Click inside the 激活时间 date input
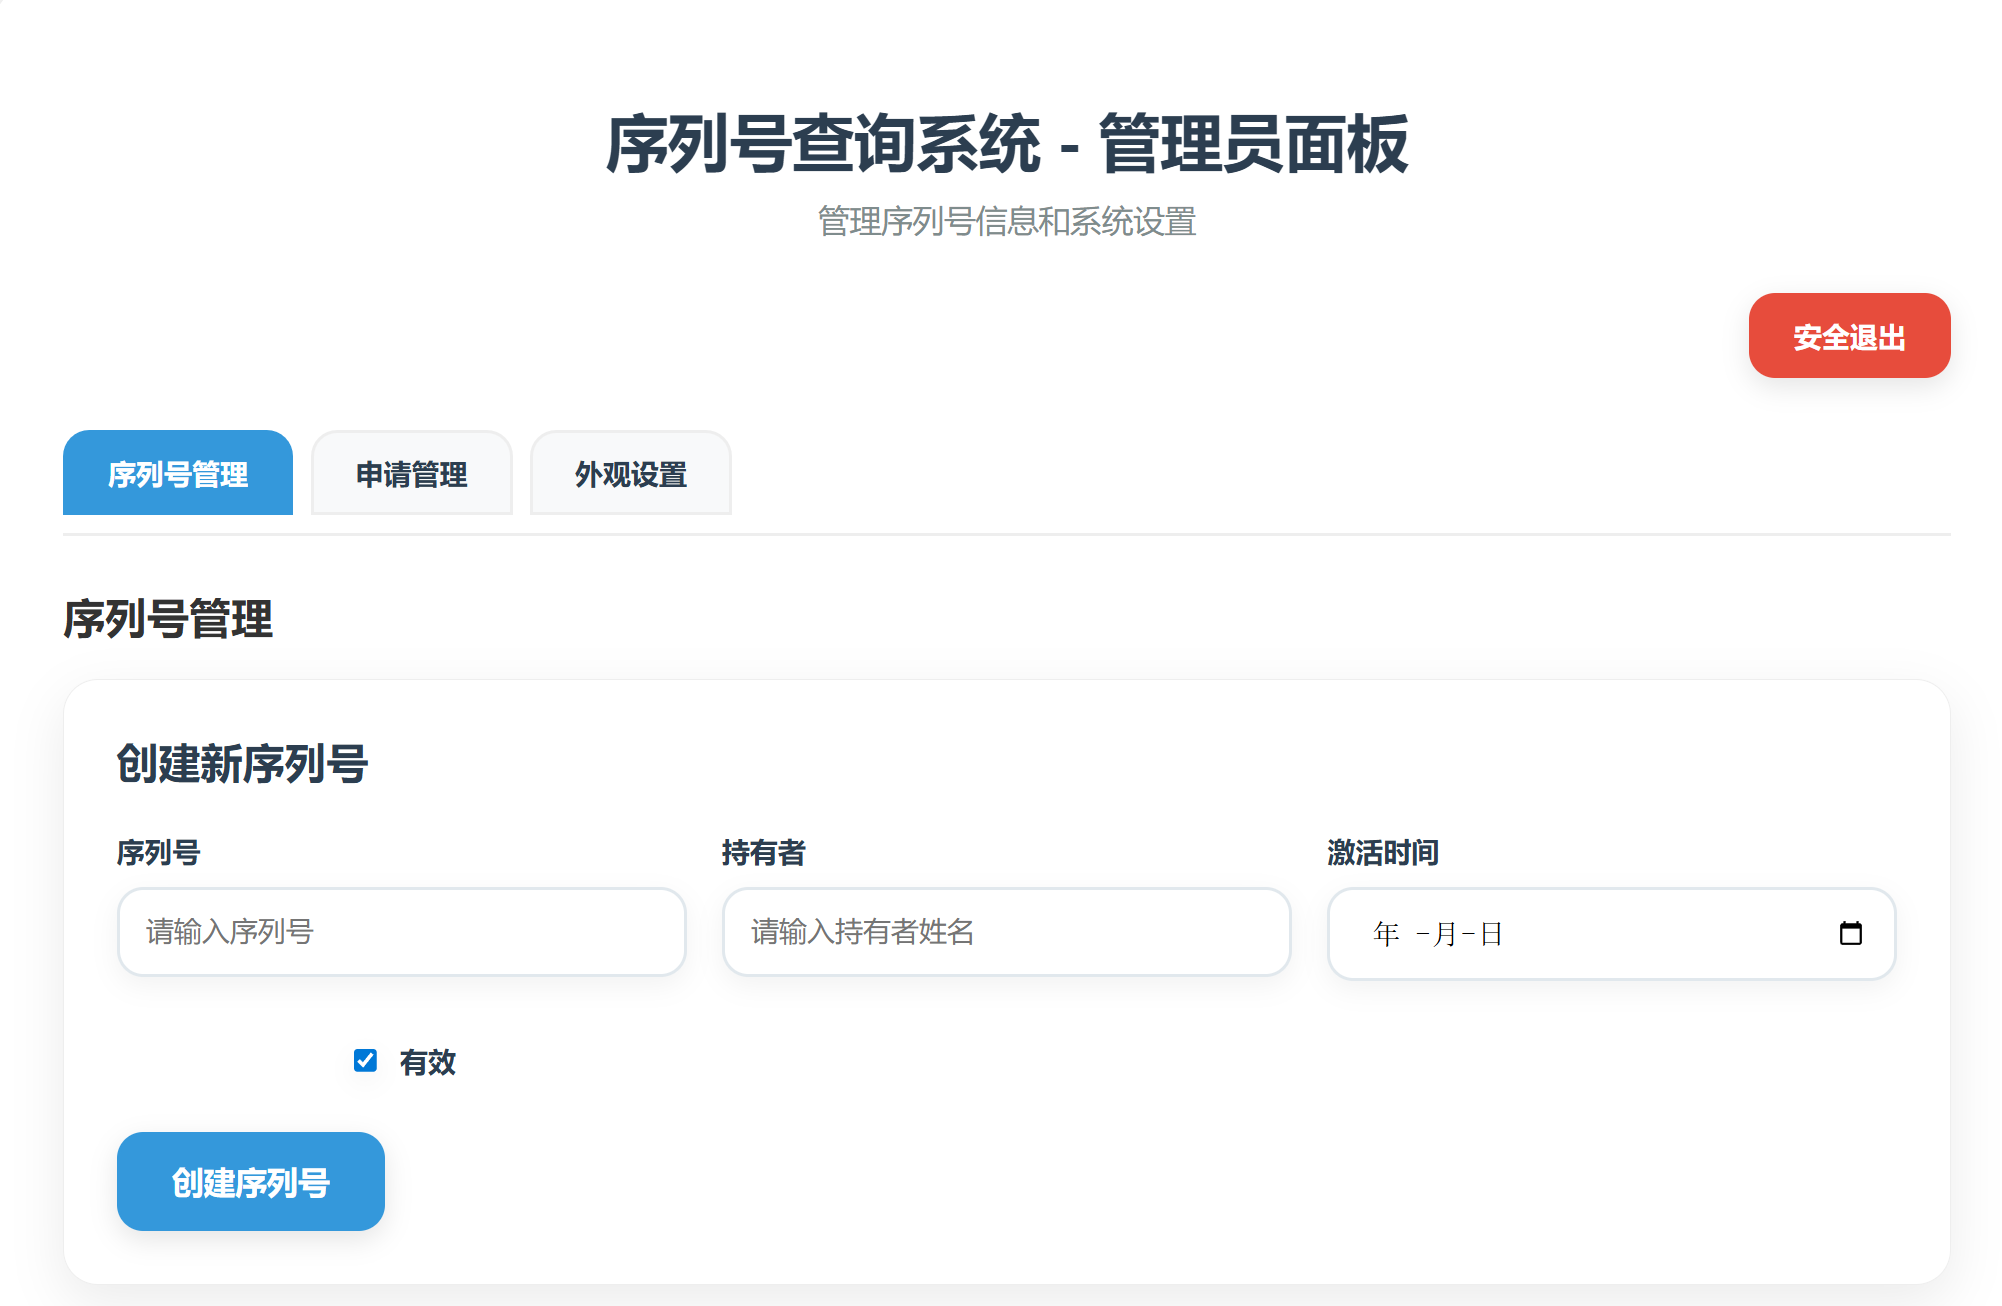Screen dimensions: 2002x1306 (1600, 933)
